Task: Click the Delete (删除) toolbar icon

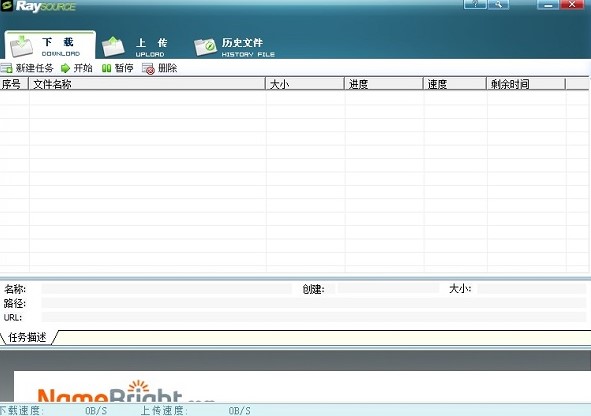Action: tap(148, 69)
